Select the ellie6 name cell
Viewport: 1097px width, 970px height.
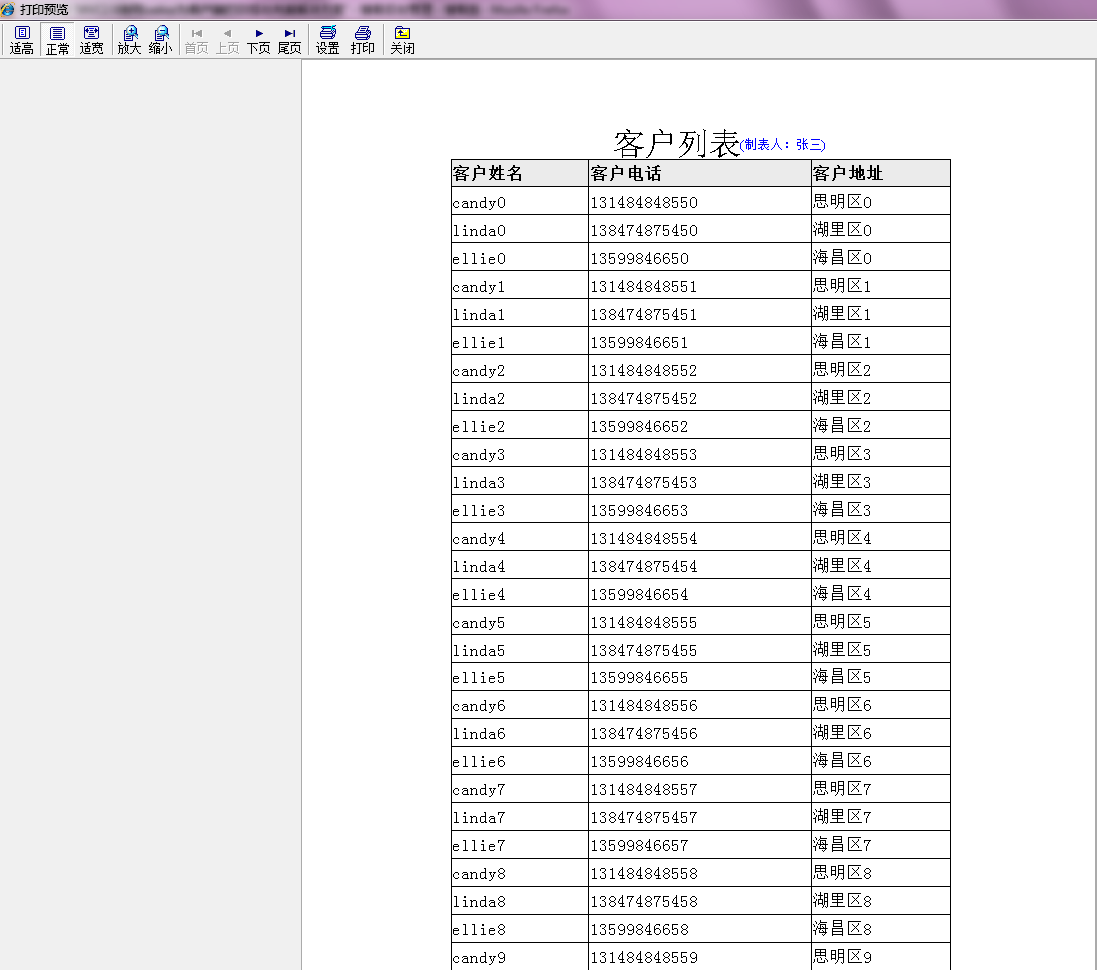[x=519, y=761]
